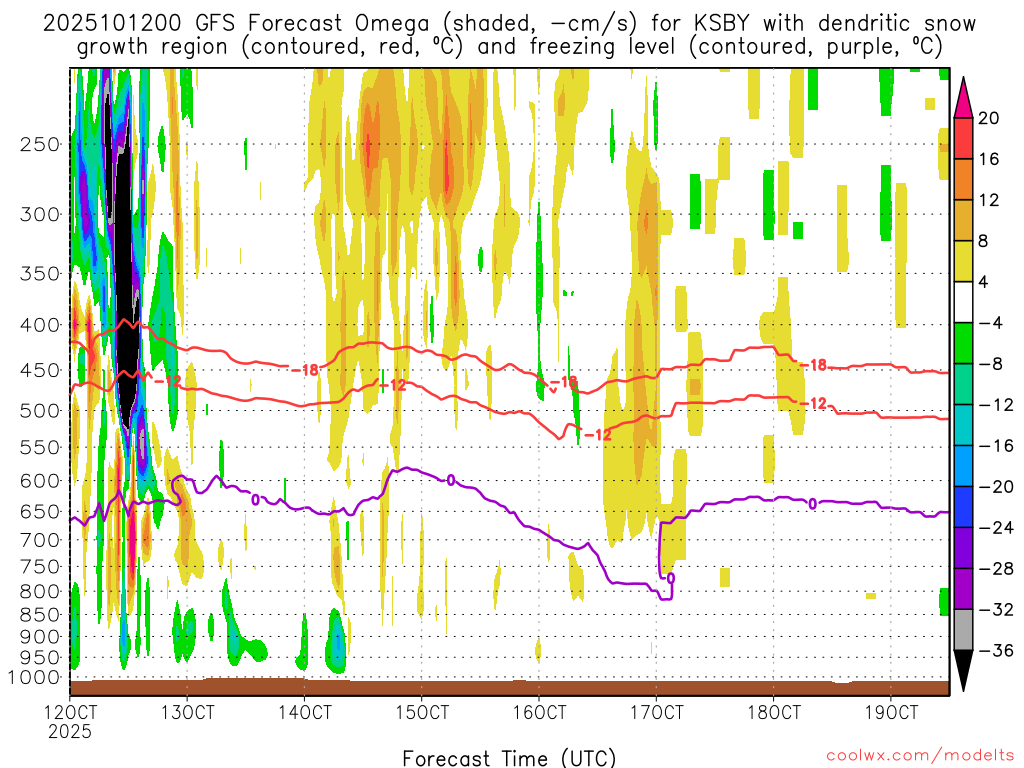Click the magenta arrow atop the colorbar
The height and width of the screenshot is (768, 1024).
pos(963,97)
